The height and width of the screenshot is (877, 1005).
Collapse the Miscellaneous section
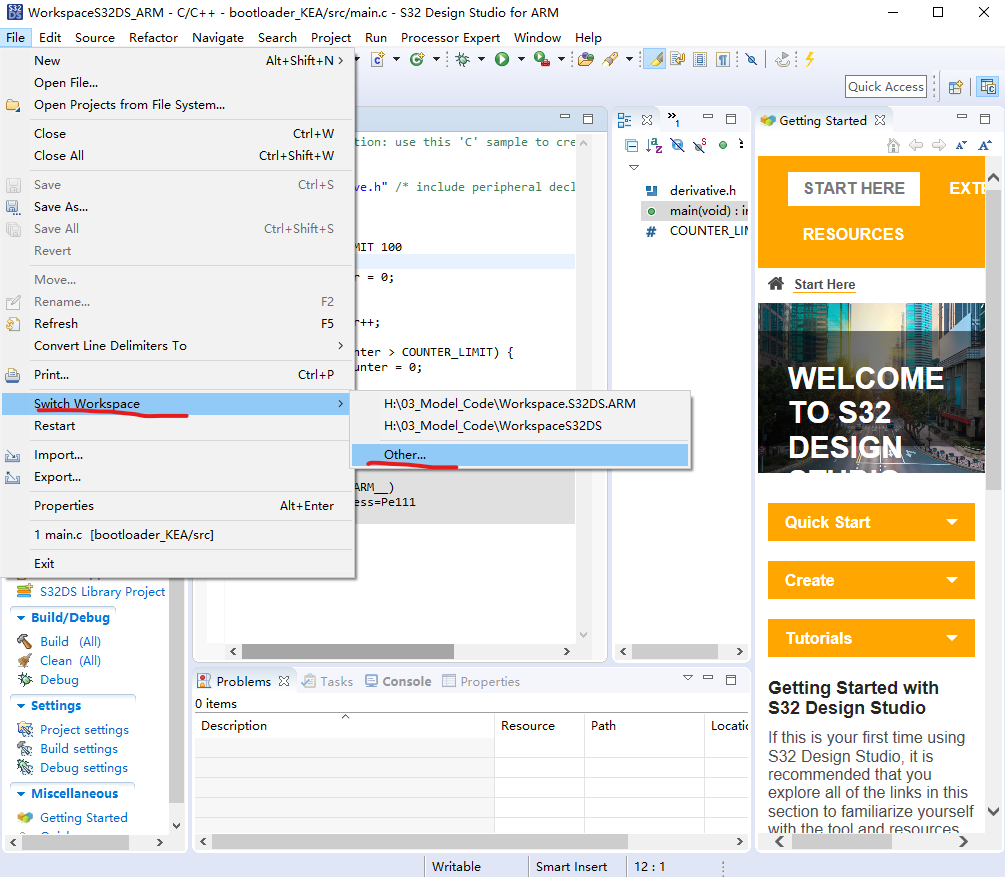21,794
